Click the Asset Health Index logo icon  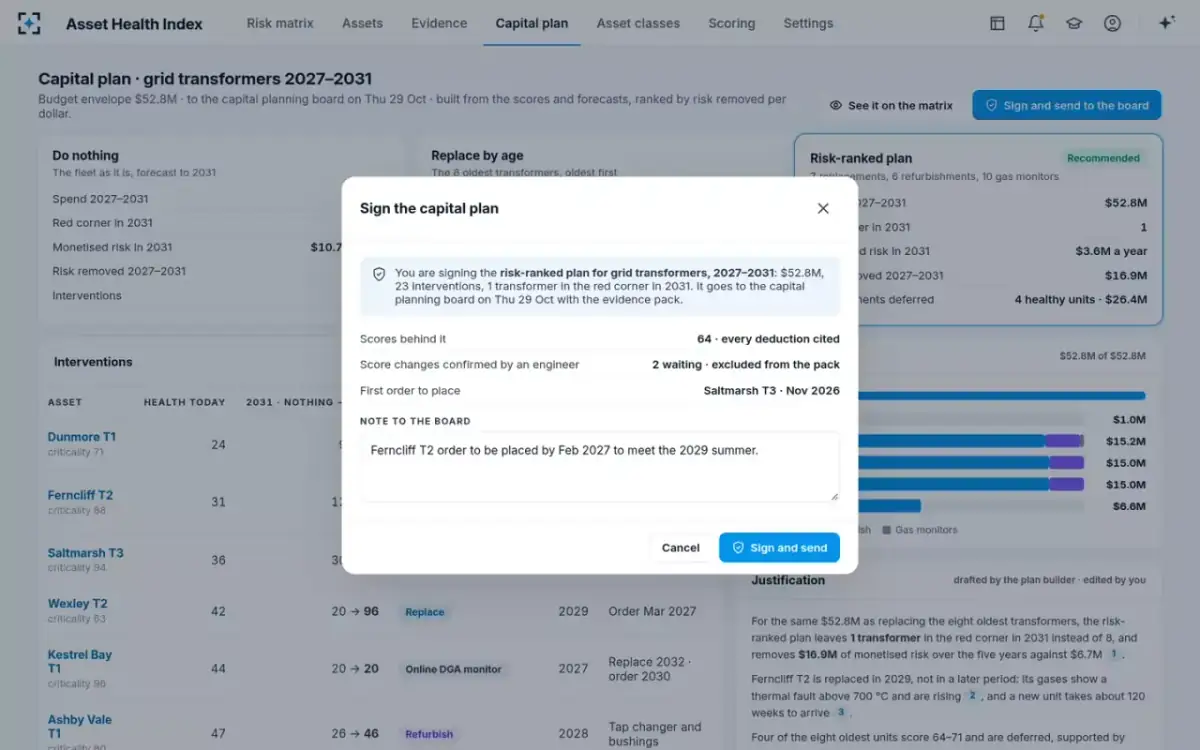pos(30,23)
